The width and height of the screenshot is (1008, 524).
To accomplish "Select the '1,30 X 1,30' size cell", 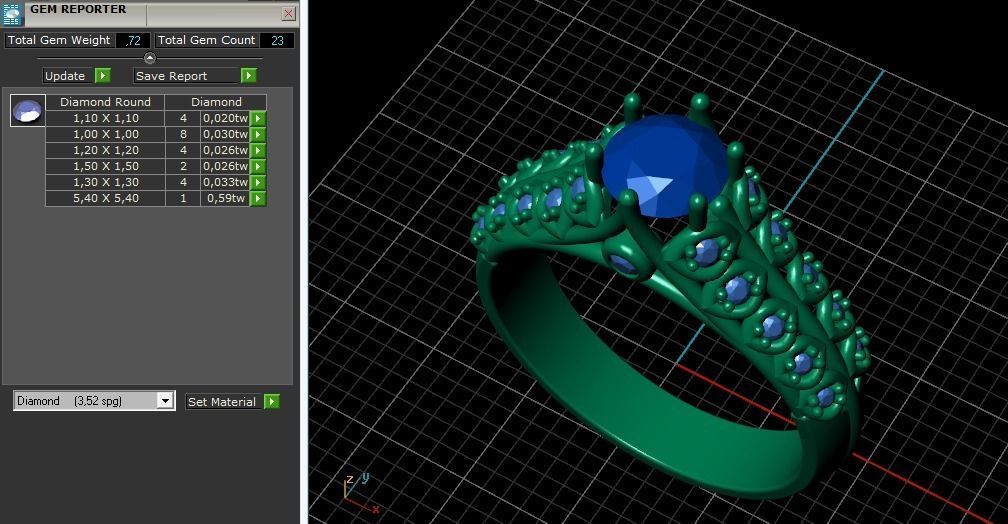I will point(105,183).
